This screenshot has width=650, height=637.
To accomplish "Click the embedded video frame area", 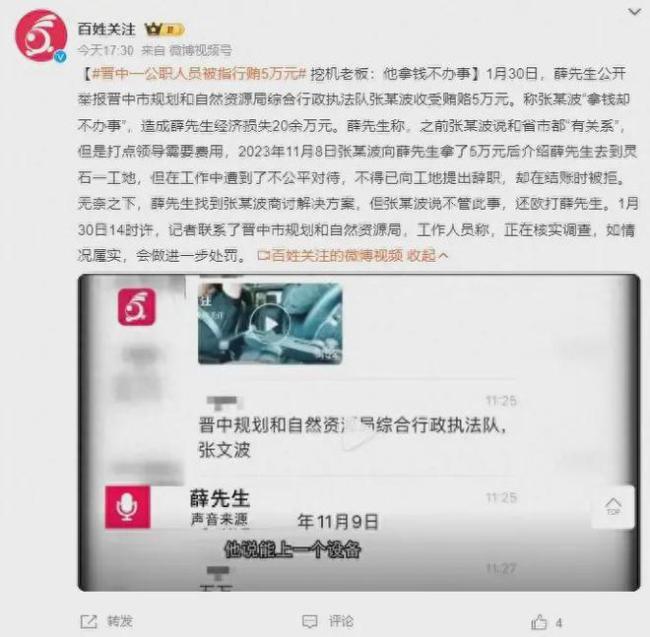I will 359,432.
